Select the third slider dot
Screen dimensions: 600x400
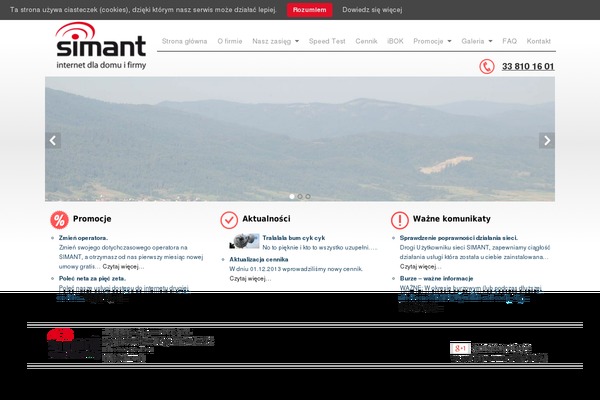click(x=308, y=196)
